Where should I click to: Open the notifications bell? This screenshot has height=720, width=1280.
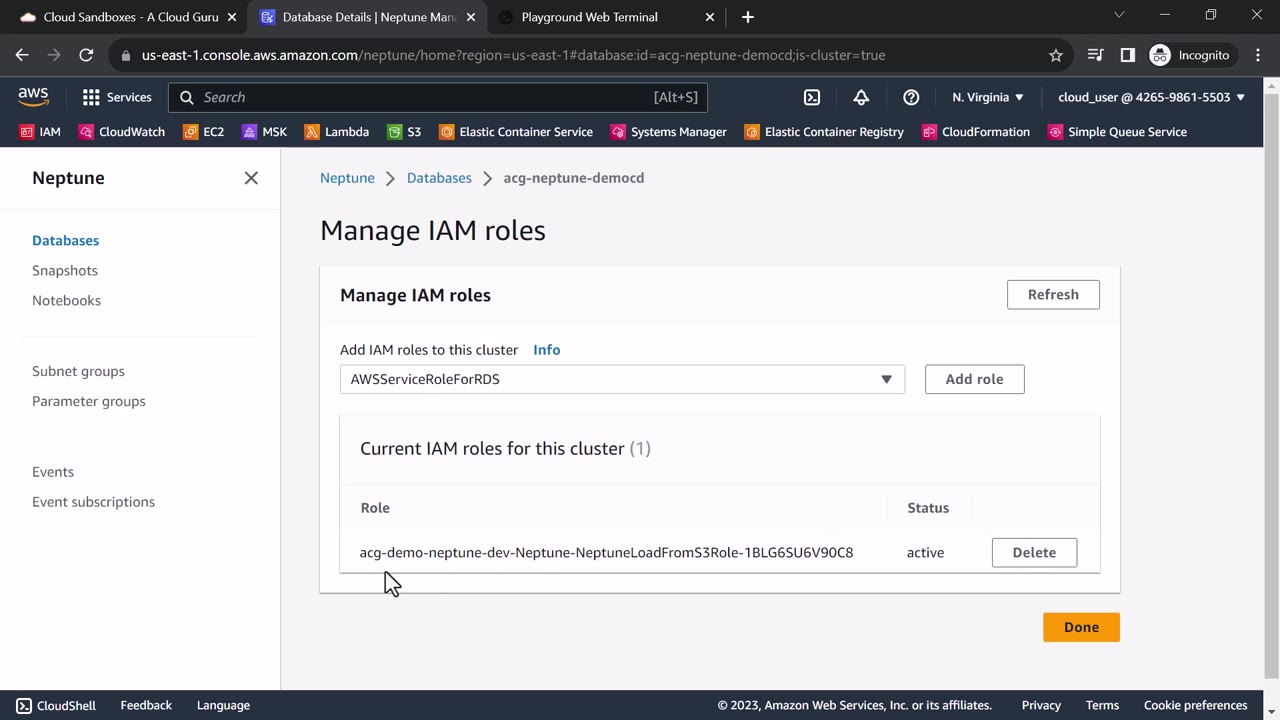pyautogui.click(x=861, y=97)
